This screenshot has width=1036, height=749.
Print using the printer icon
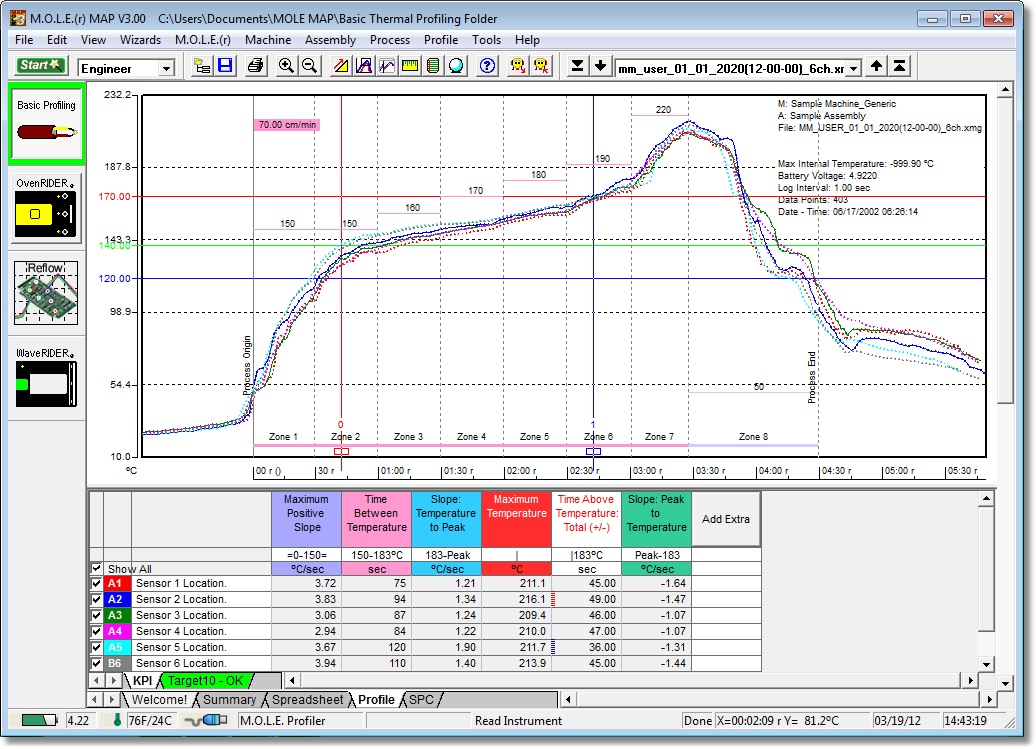[255, 65]
